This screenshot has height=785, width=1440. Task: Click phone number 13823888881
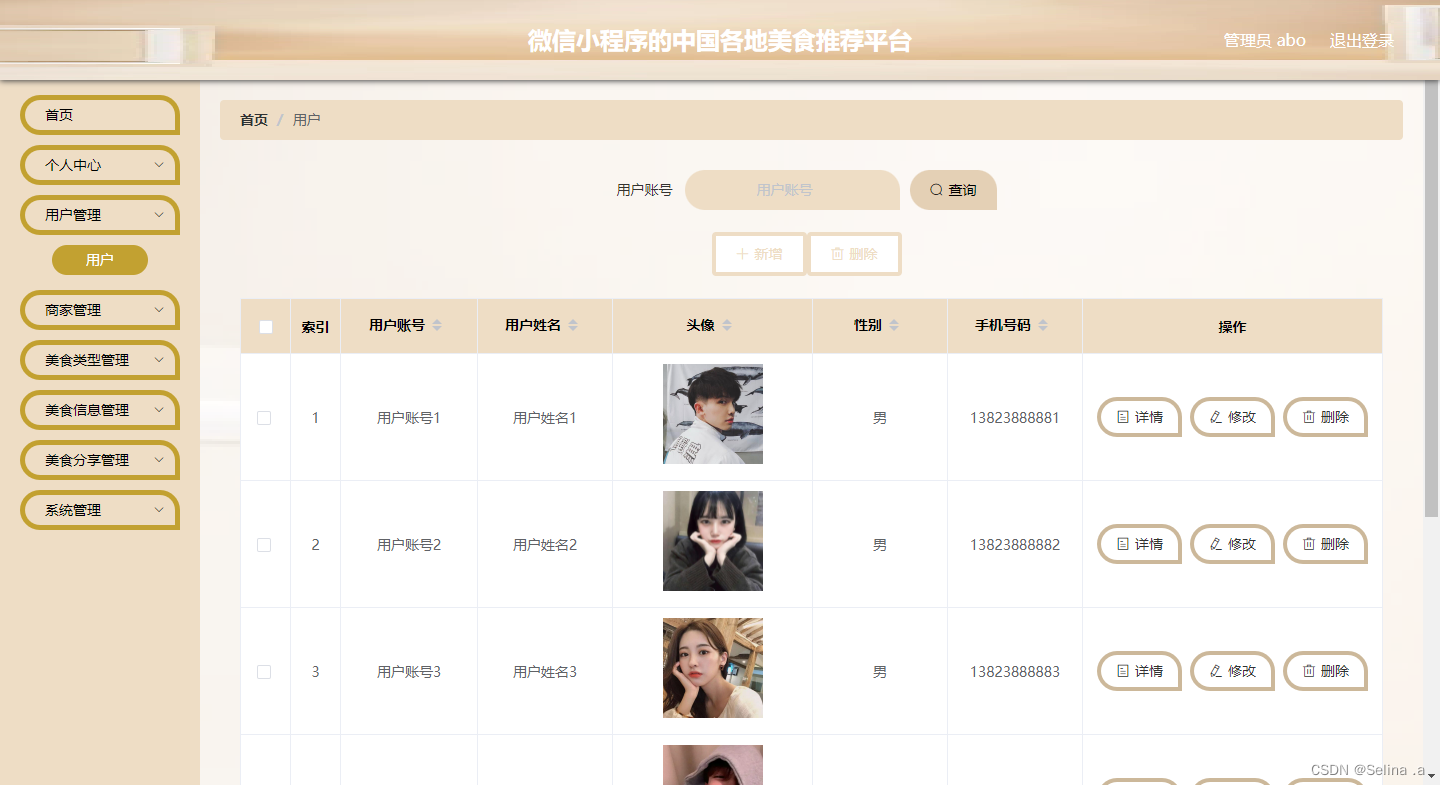pos(1015,418)
